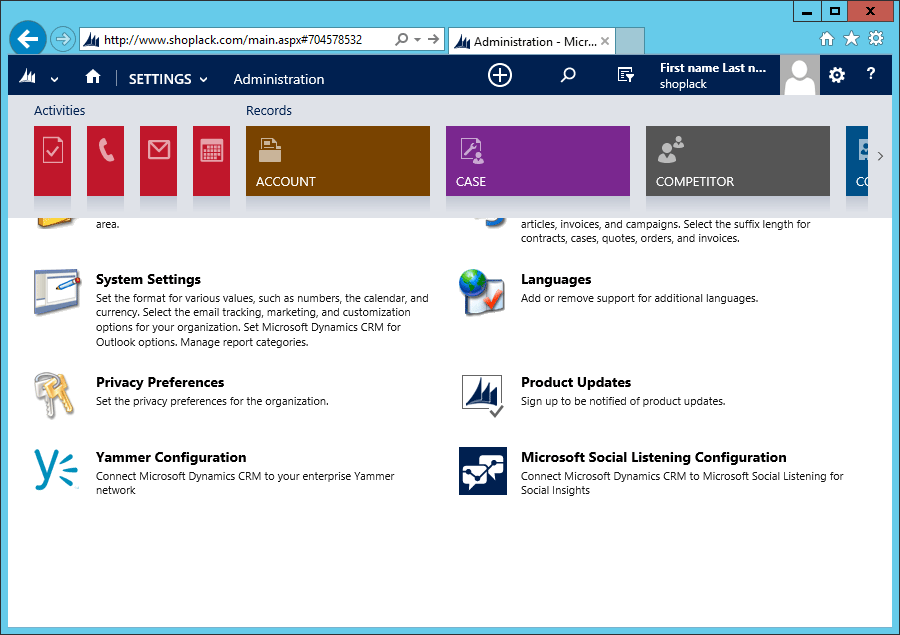Screen dimensions: 900x635
Task: Open the Privacy Preferences link
Action: 160,382
